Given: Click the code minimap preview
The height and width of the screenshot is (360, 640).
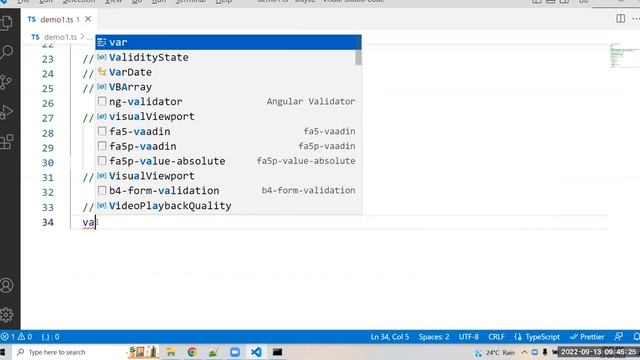Looking at the screenshot, I should click(x=624, y=55).
